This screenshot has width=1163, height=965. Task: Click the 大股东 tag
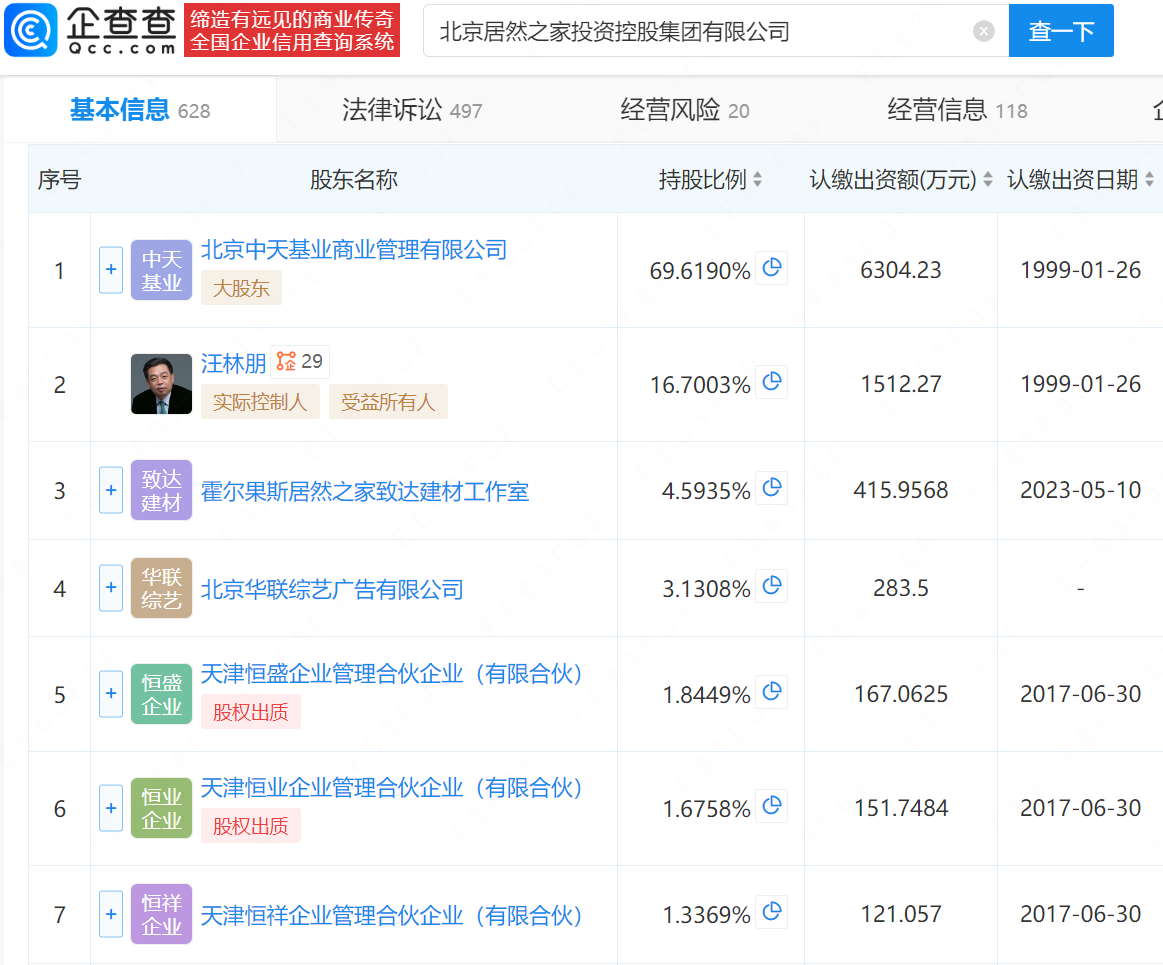point(241,289)
